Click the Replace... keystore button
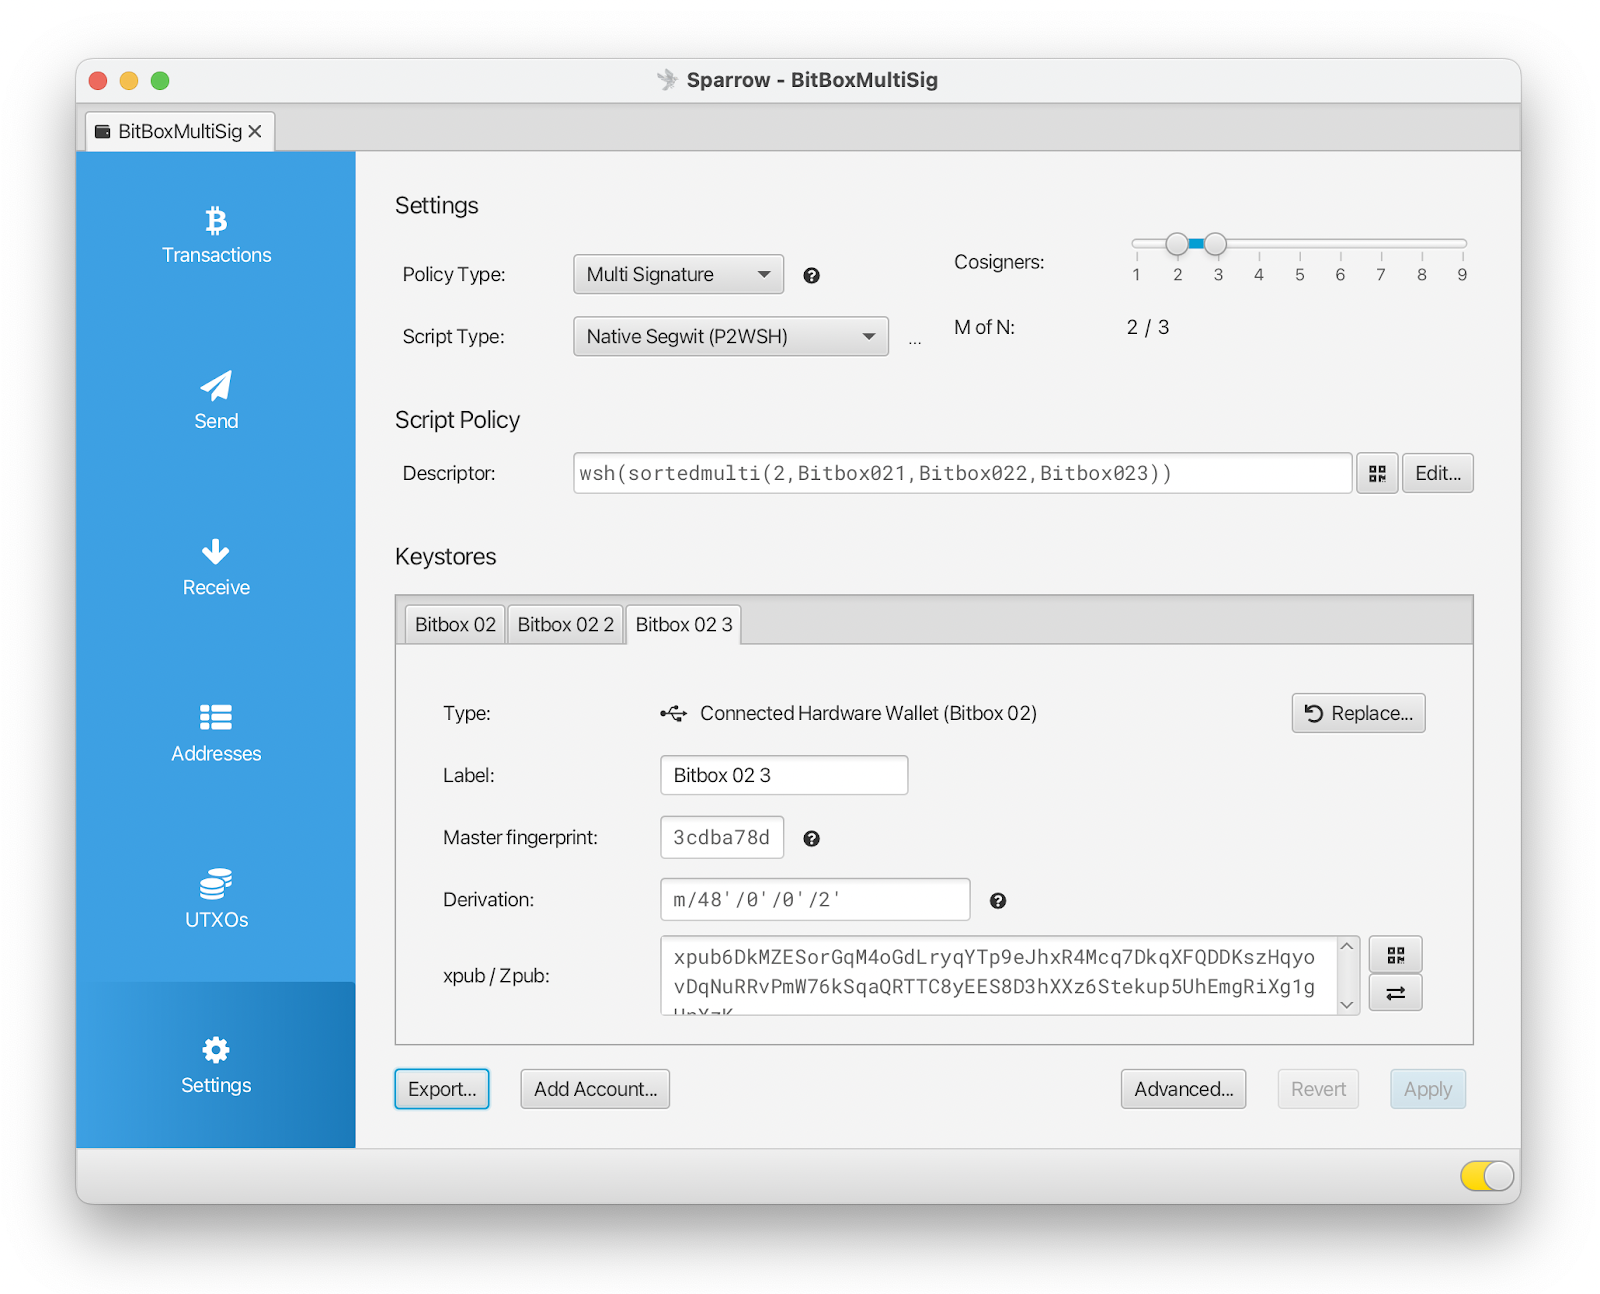Image resolution: width=1600 pixels, height=1294 pixels. 1359,713
